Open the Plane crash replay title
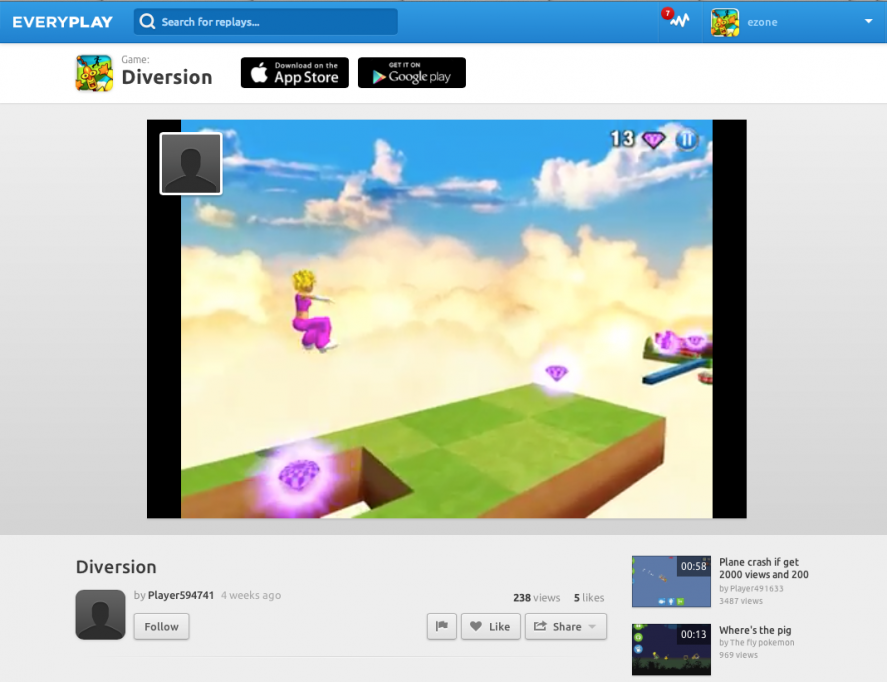 [763, 567]
